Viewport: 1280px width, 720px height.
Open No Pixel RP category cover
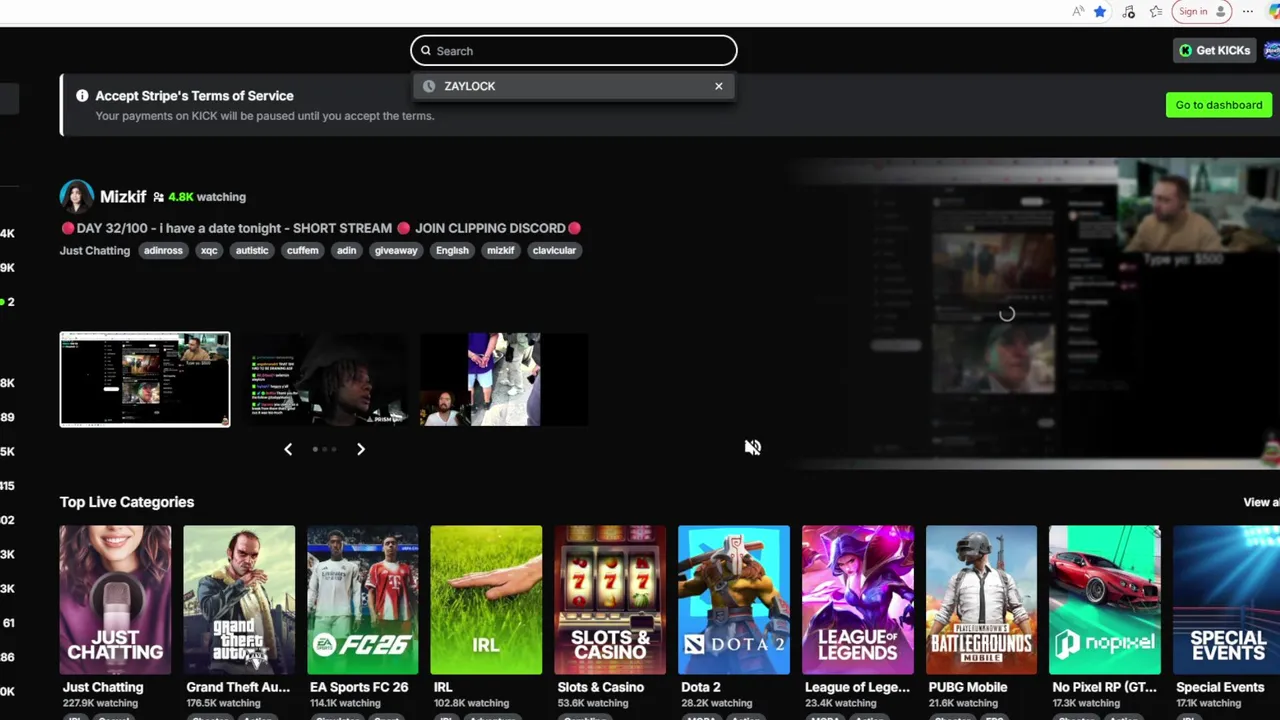1105,600
